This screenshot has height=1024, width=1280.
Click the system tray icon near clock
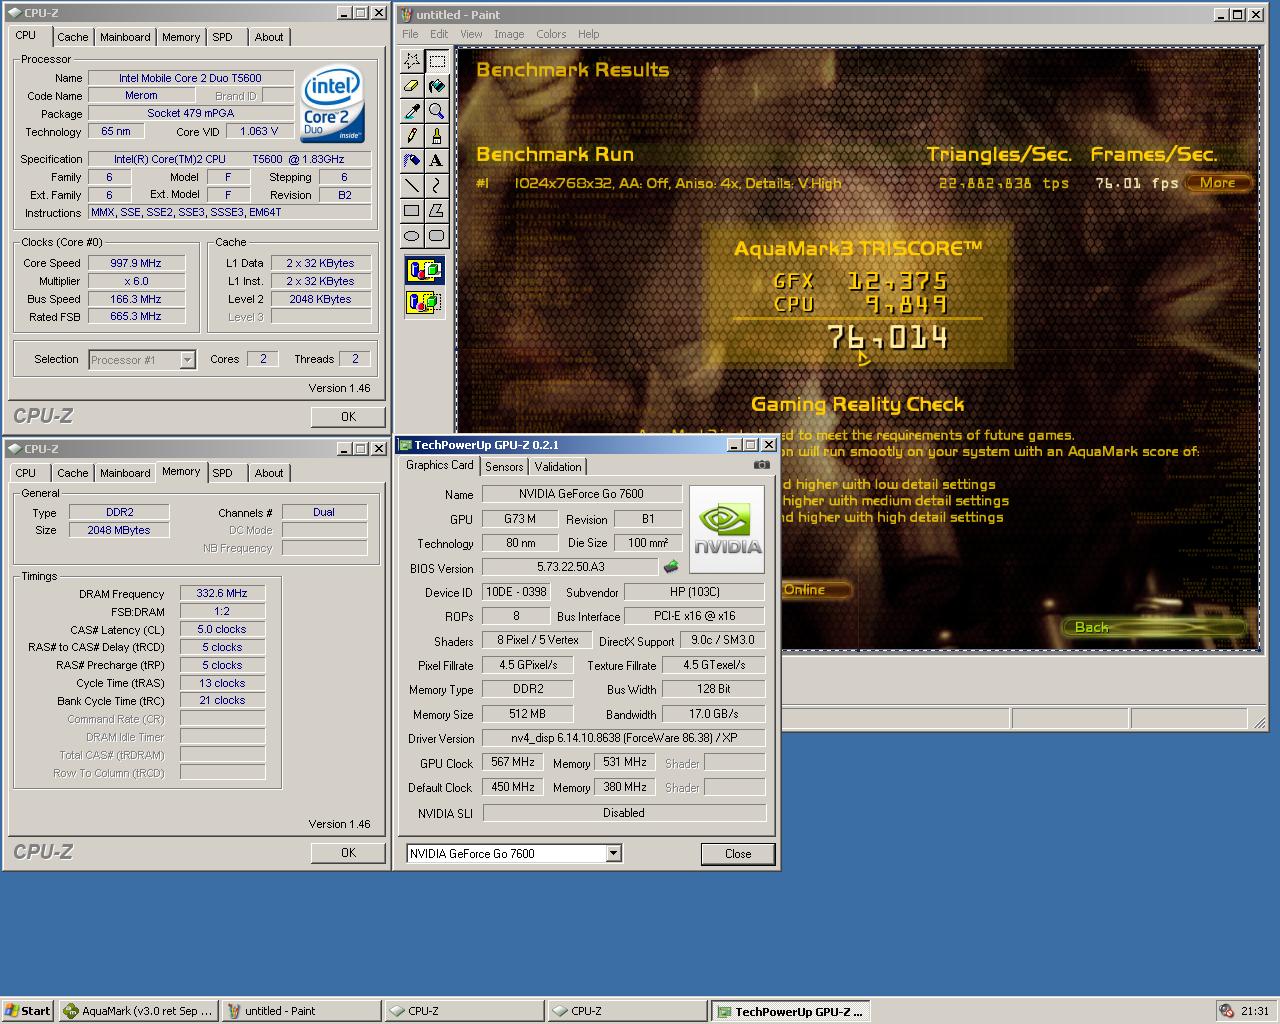pyautogui.click(x=1226, y=1011)
